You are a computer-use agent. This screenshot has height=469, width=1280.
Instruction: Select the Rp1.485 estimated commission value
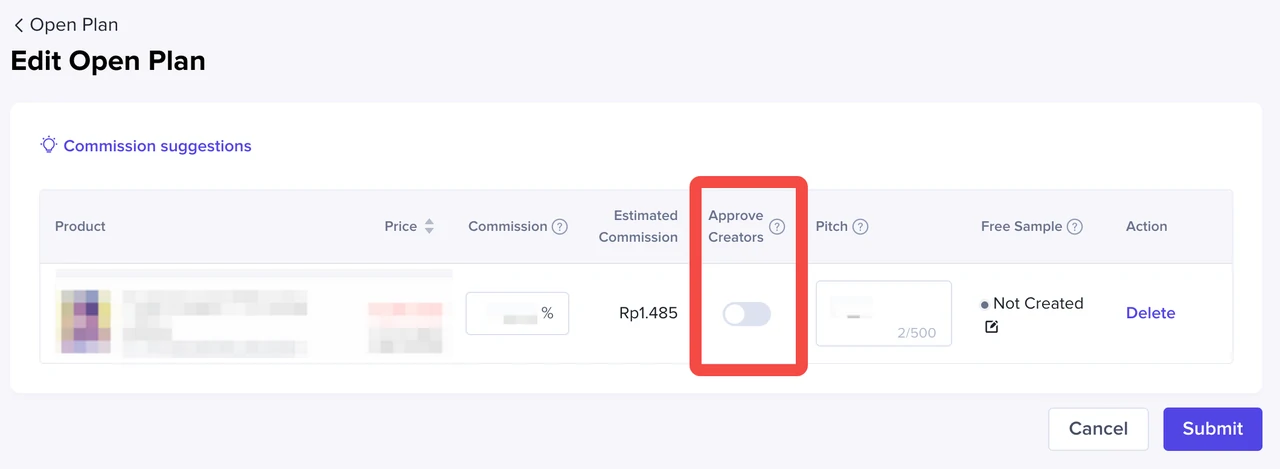[648, 313]
